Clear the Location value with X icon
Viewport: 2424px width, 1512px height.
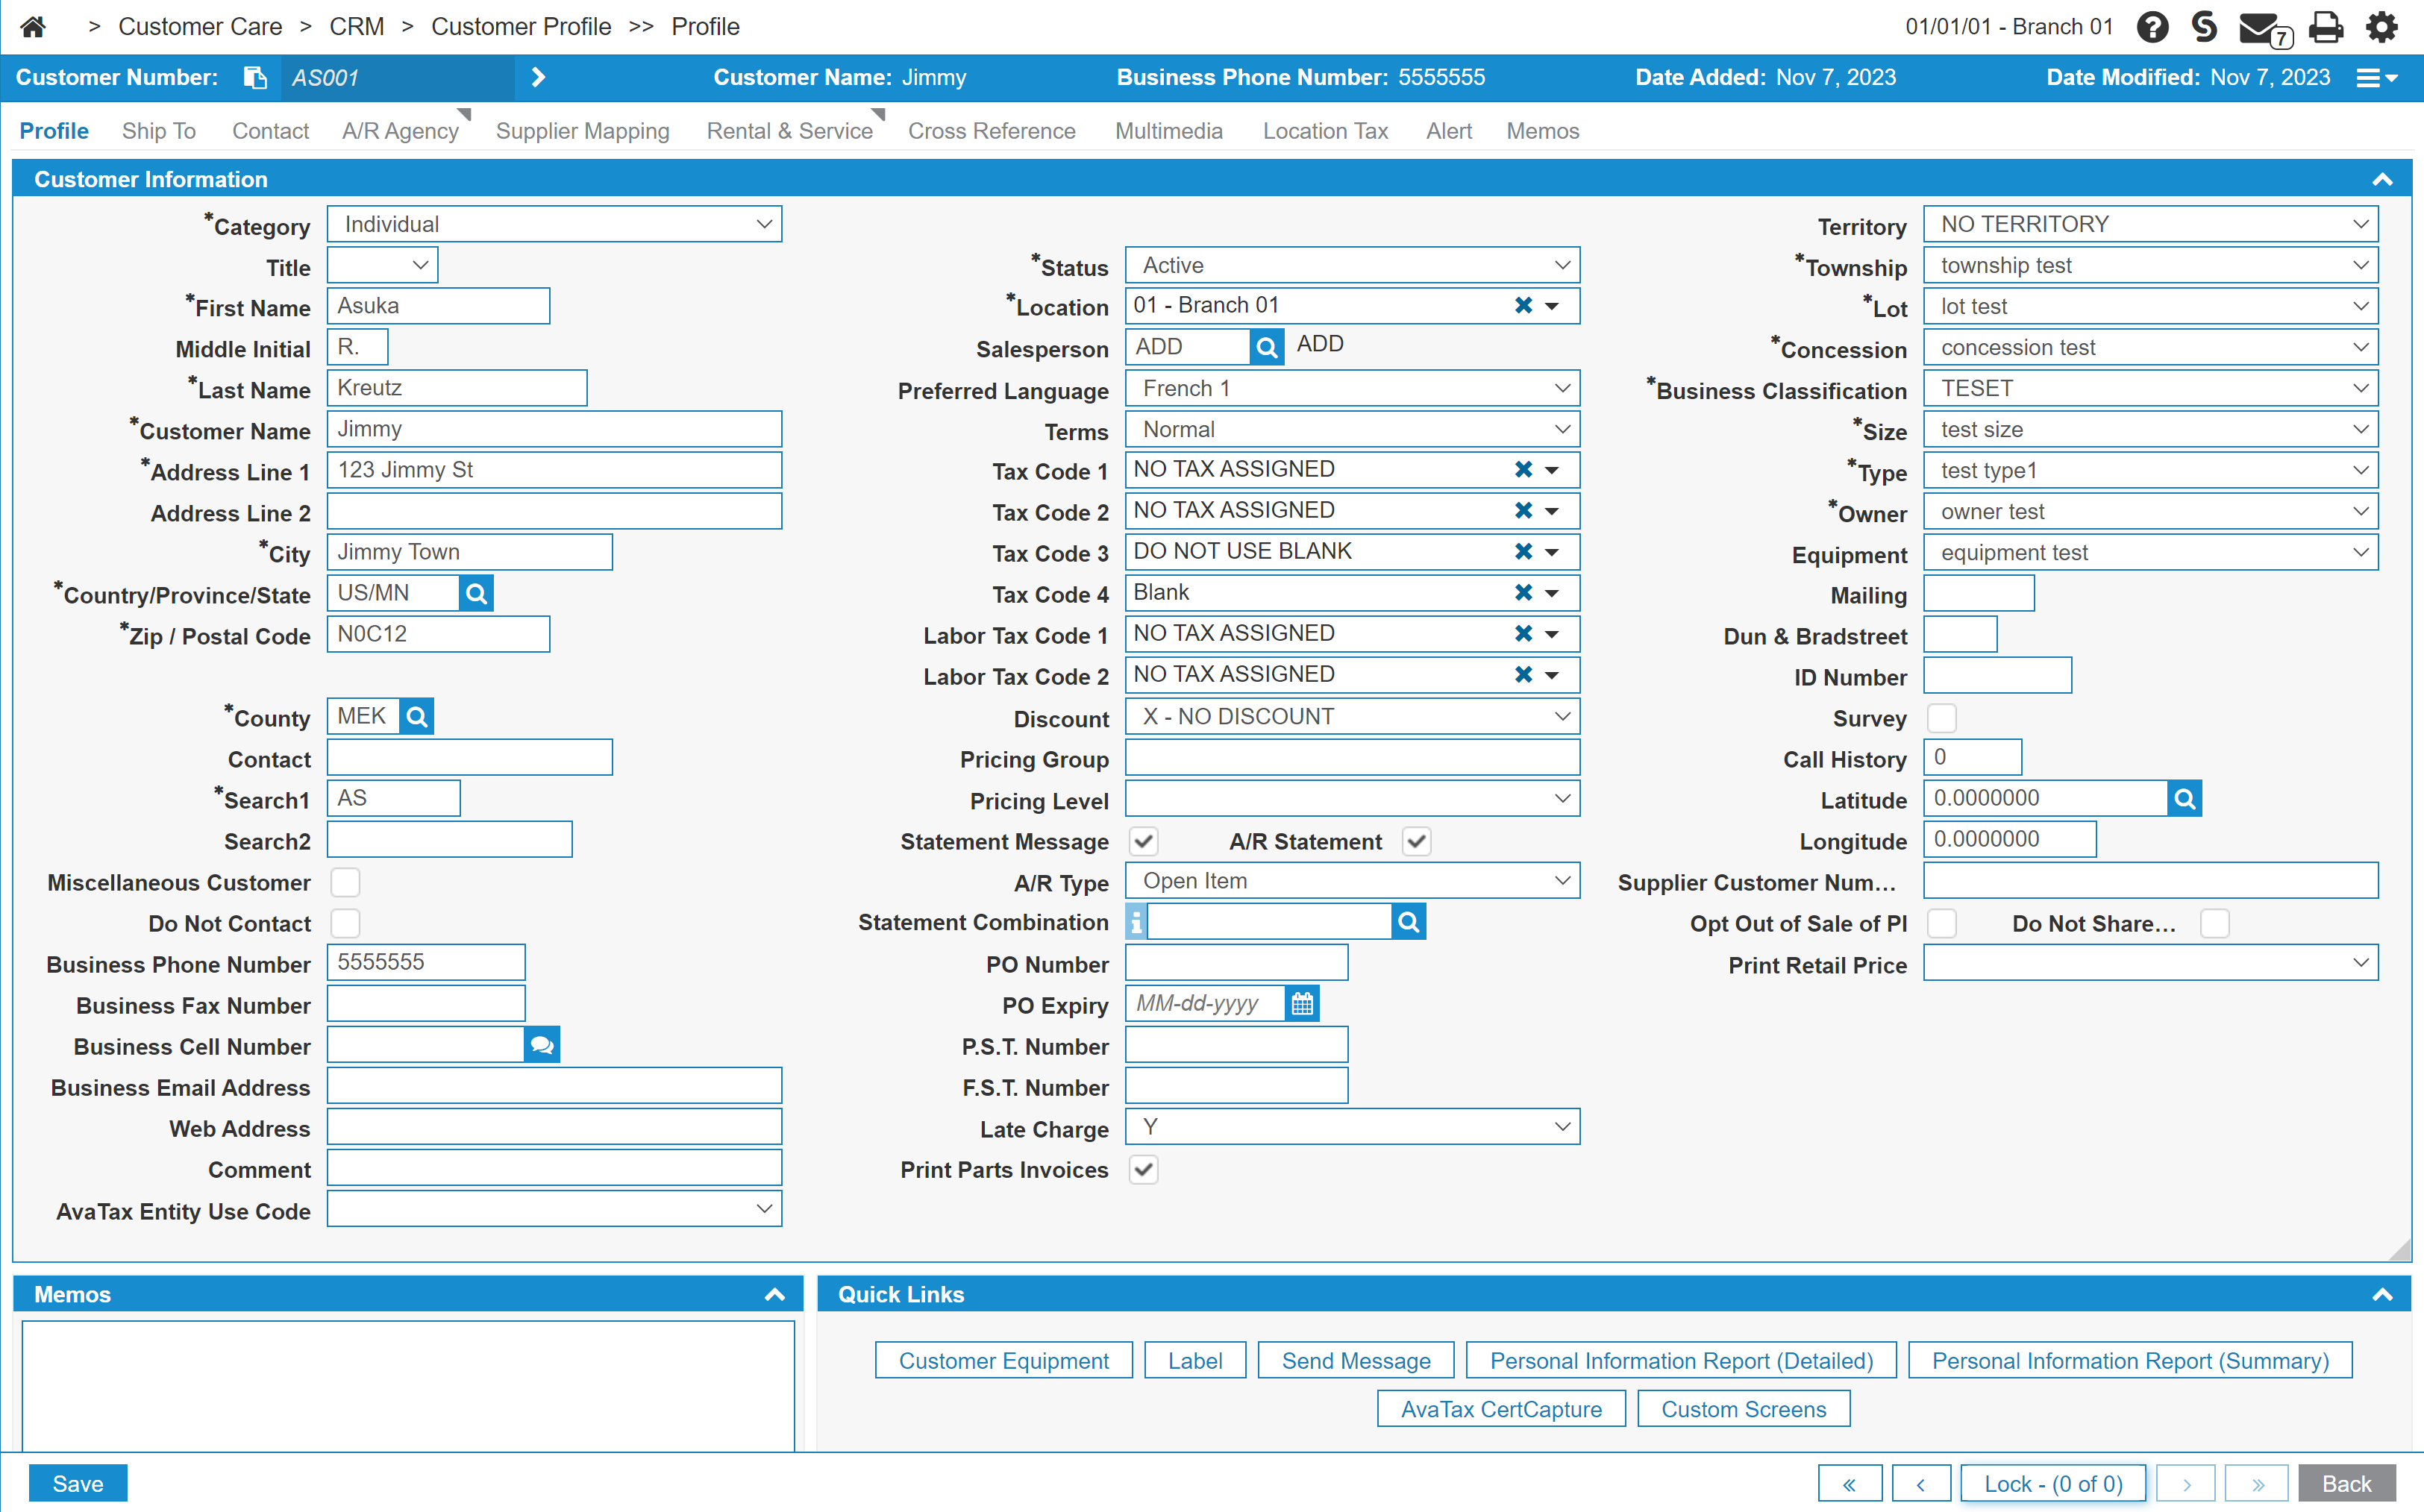1523,306
